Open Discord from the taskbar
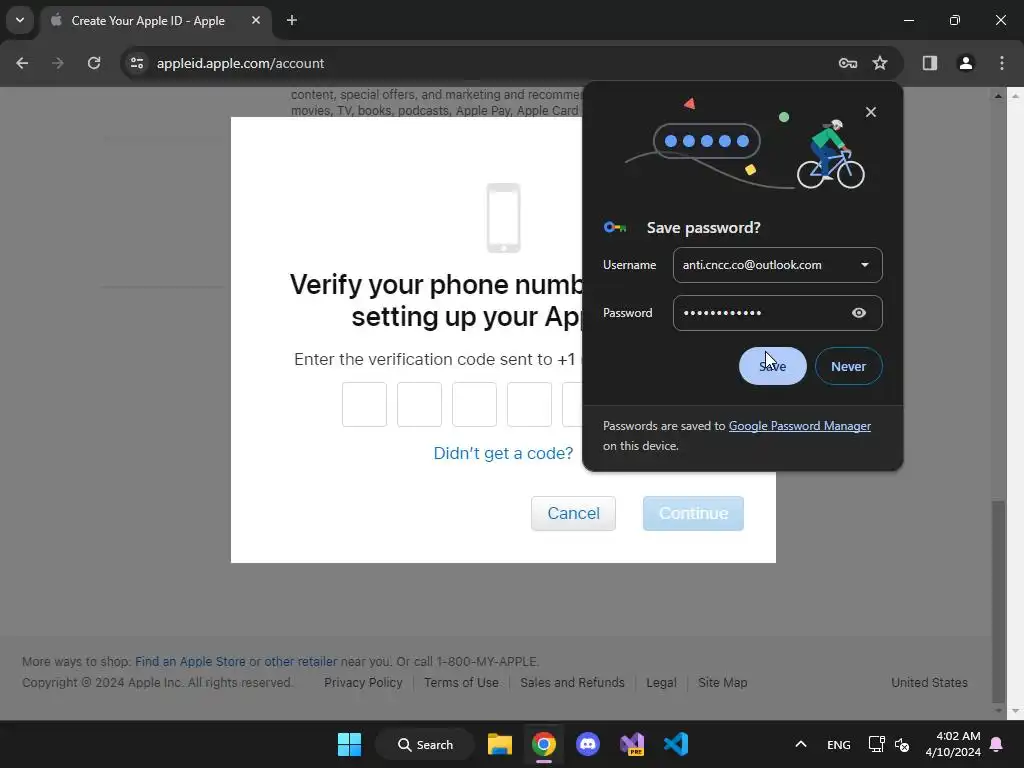 pyautogui.click(x=588, y=744)
